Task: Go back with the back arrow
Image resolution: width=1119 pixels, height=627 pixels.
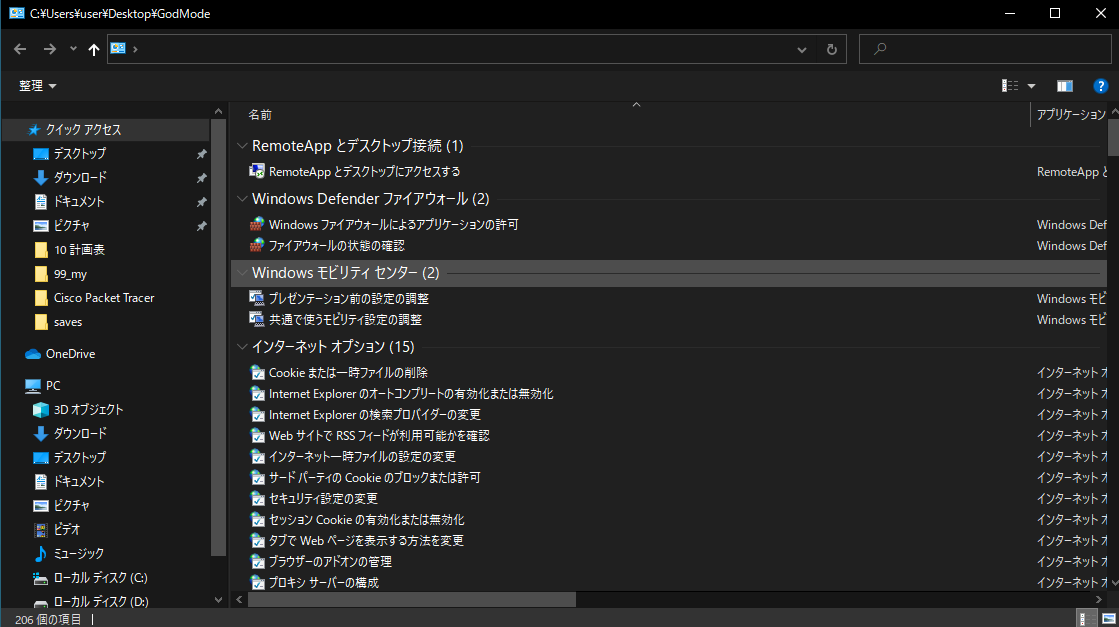Action: 20,49
